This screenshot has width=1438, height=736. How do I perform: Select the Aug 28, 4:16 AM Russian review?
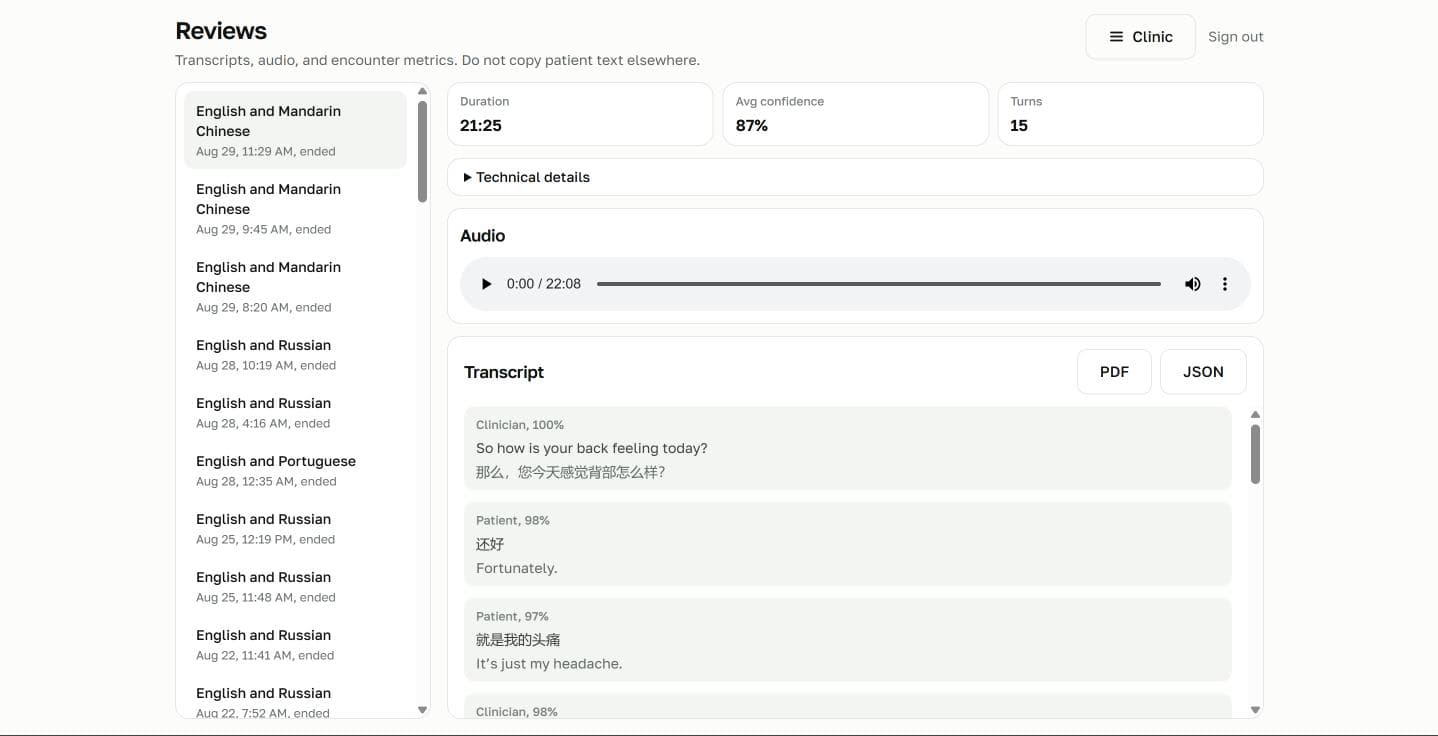point(295,412)
